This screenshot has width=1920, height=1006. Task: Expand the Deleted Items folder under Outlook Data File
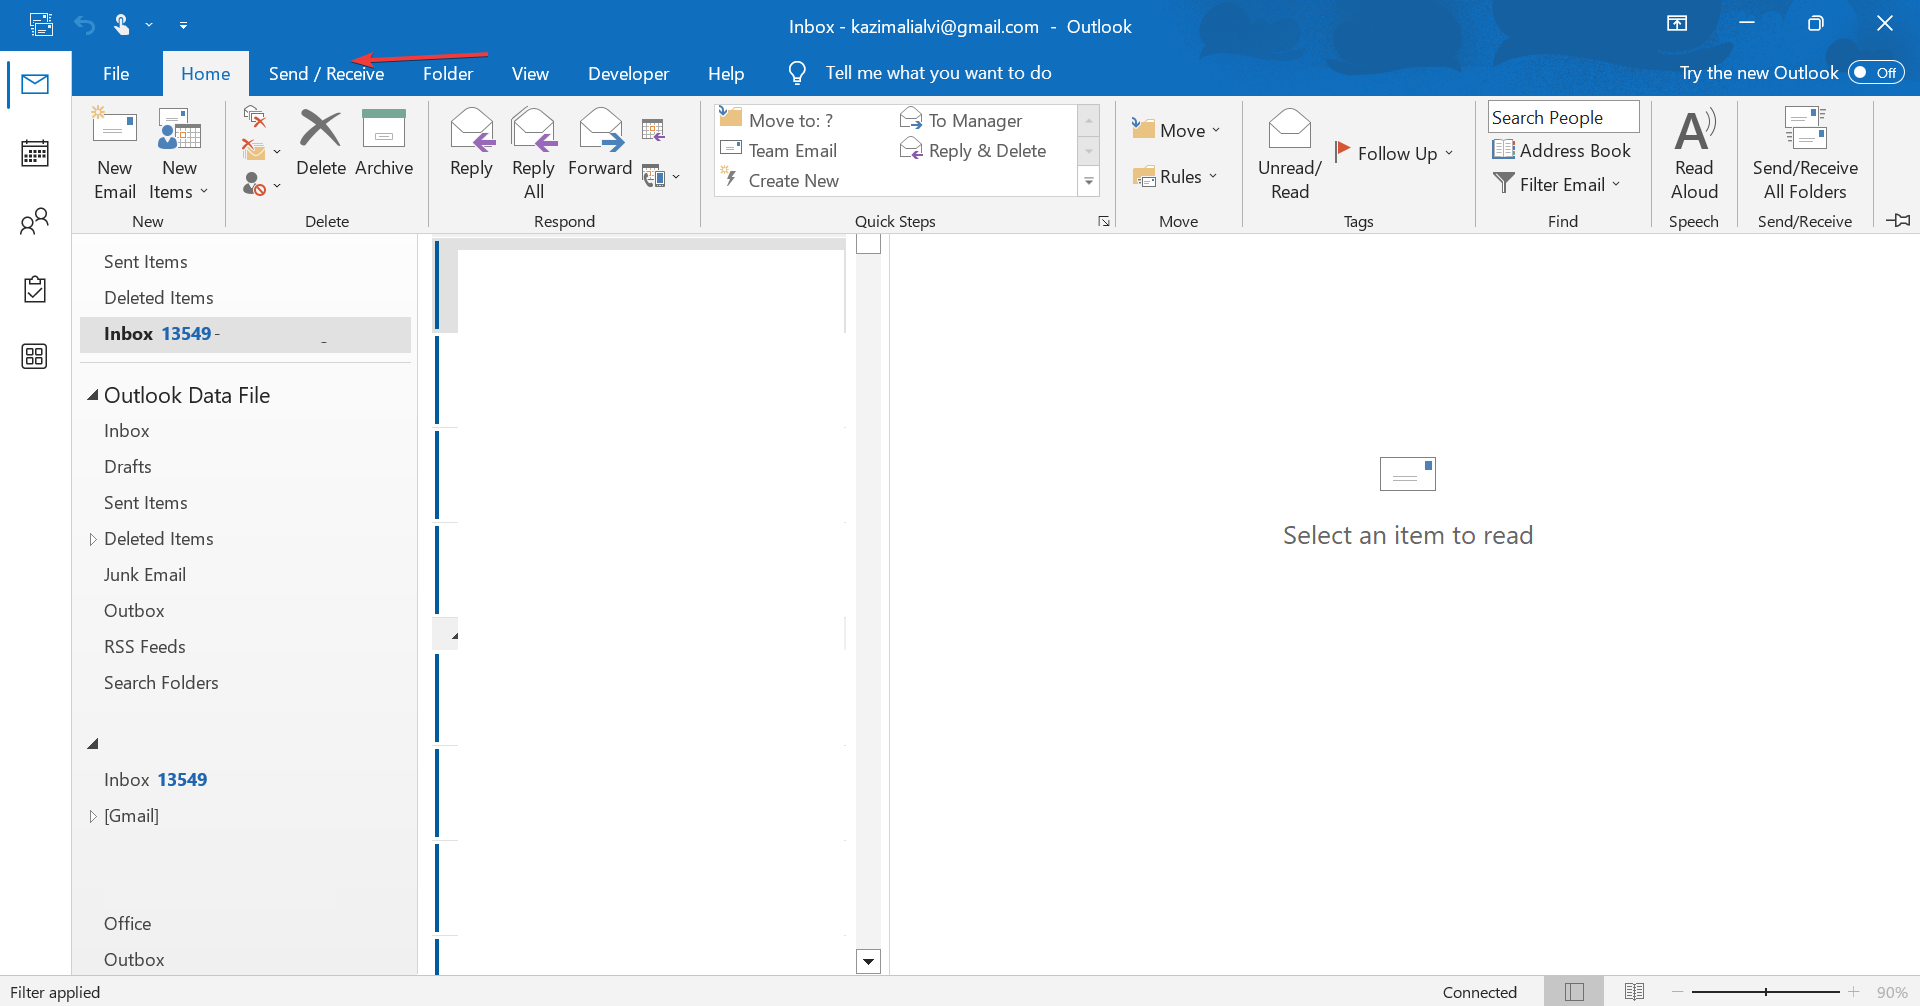(93, 539)
